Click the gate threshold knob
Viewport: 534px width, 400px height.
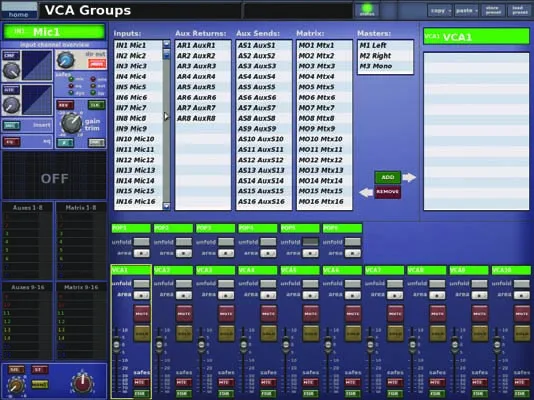12,105
